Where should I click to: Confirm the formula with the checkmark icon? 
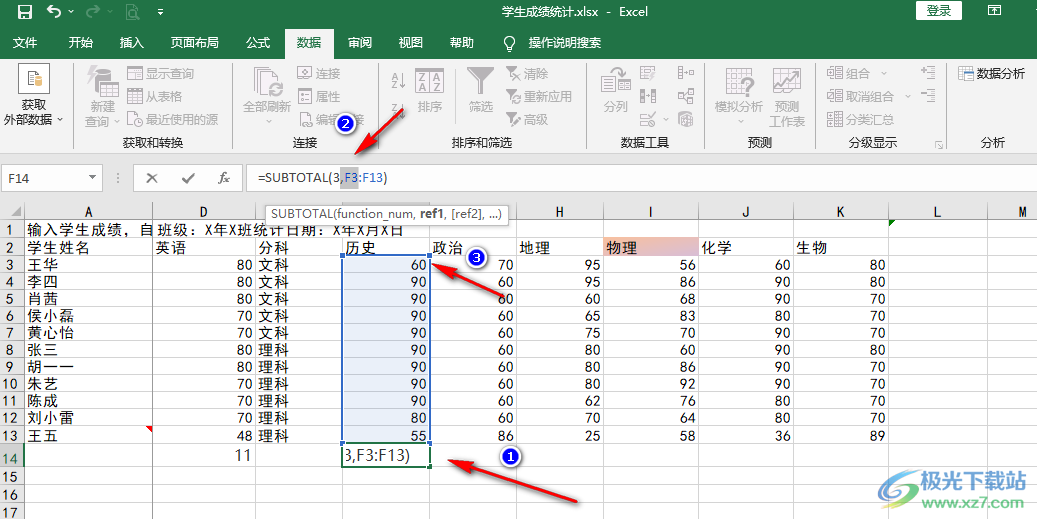coord(188,178)
